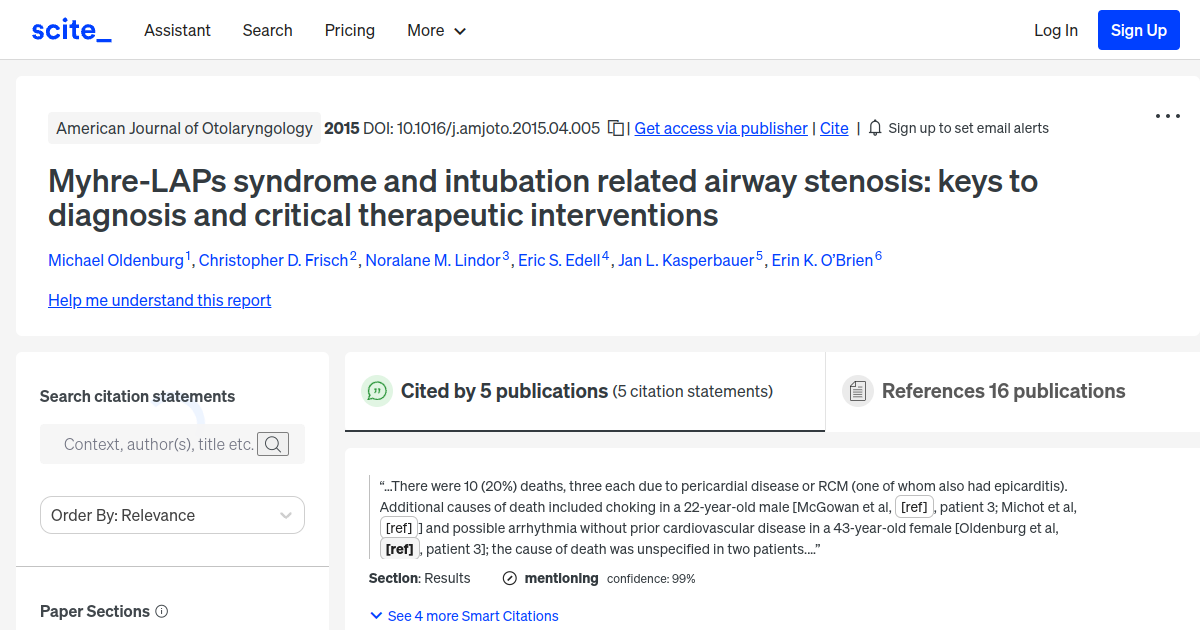The image size is (1200, 630).
Task: Click the bell icon for email alerts
Action: click(x=874, y=128)
